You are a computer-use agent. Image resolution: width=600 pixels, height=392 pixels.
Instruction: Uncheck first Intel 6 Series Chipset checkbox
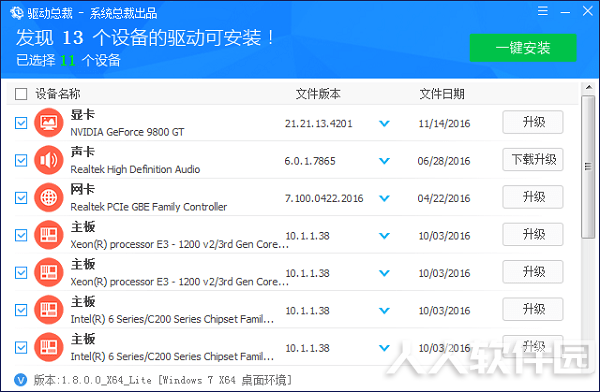click(x=21, y=310)
